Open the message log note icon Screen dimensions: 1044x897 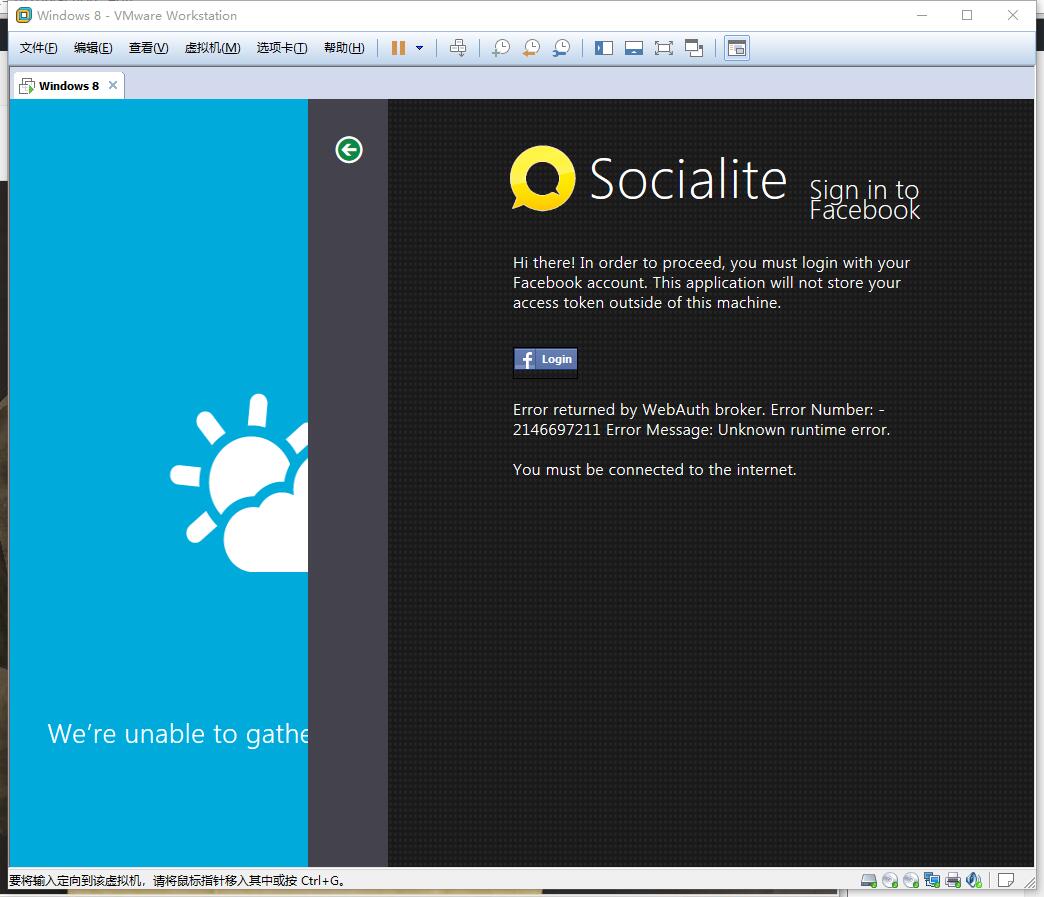tap(1006, 880)
